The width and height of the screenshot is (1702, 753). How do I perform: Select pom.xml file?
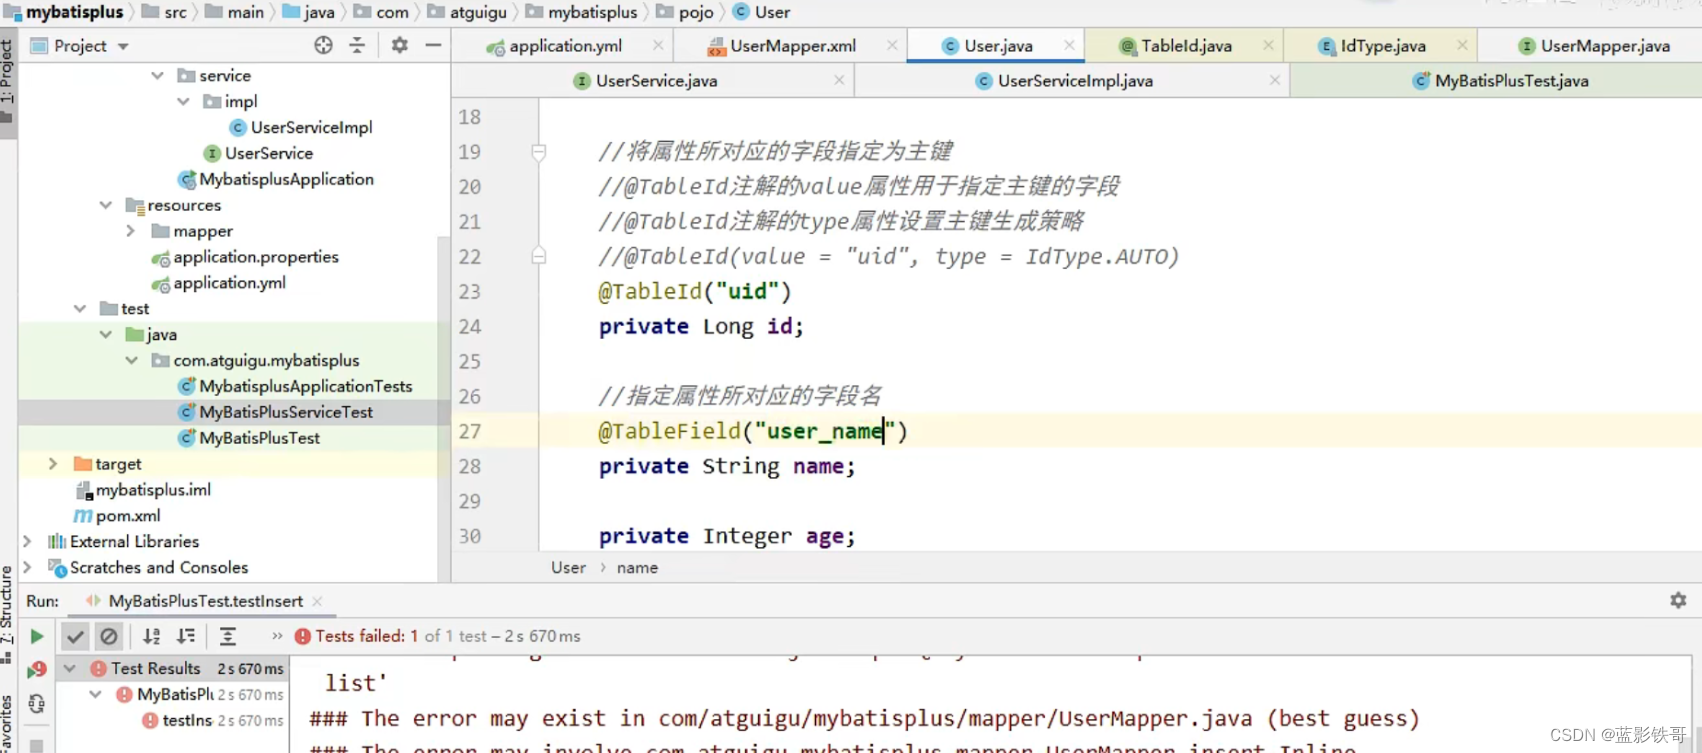117,516
